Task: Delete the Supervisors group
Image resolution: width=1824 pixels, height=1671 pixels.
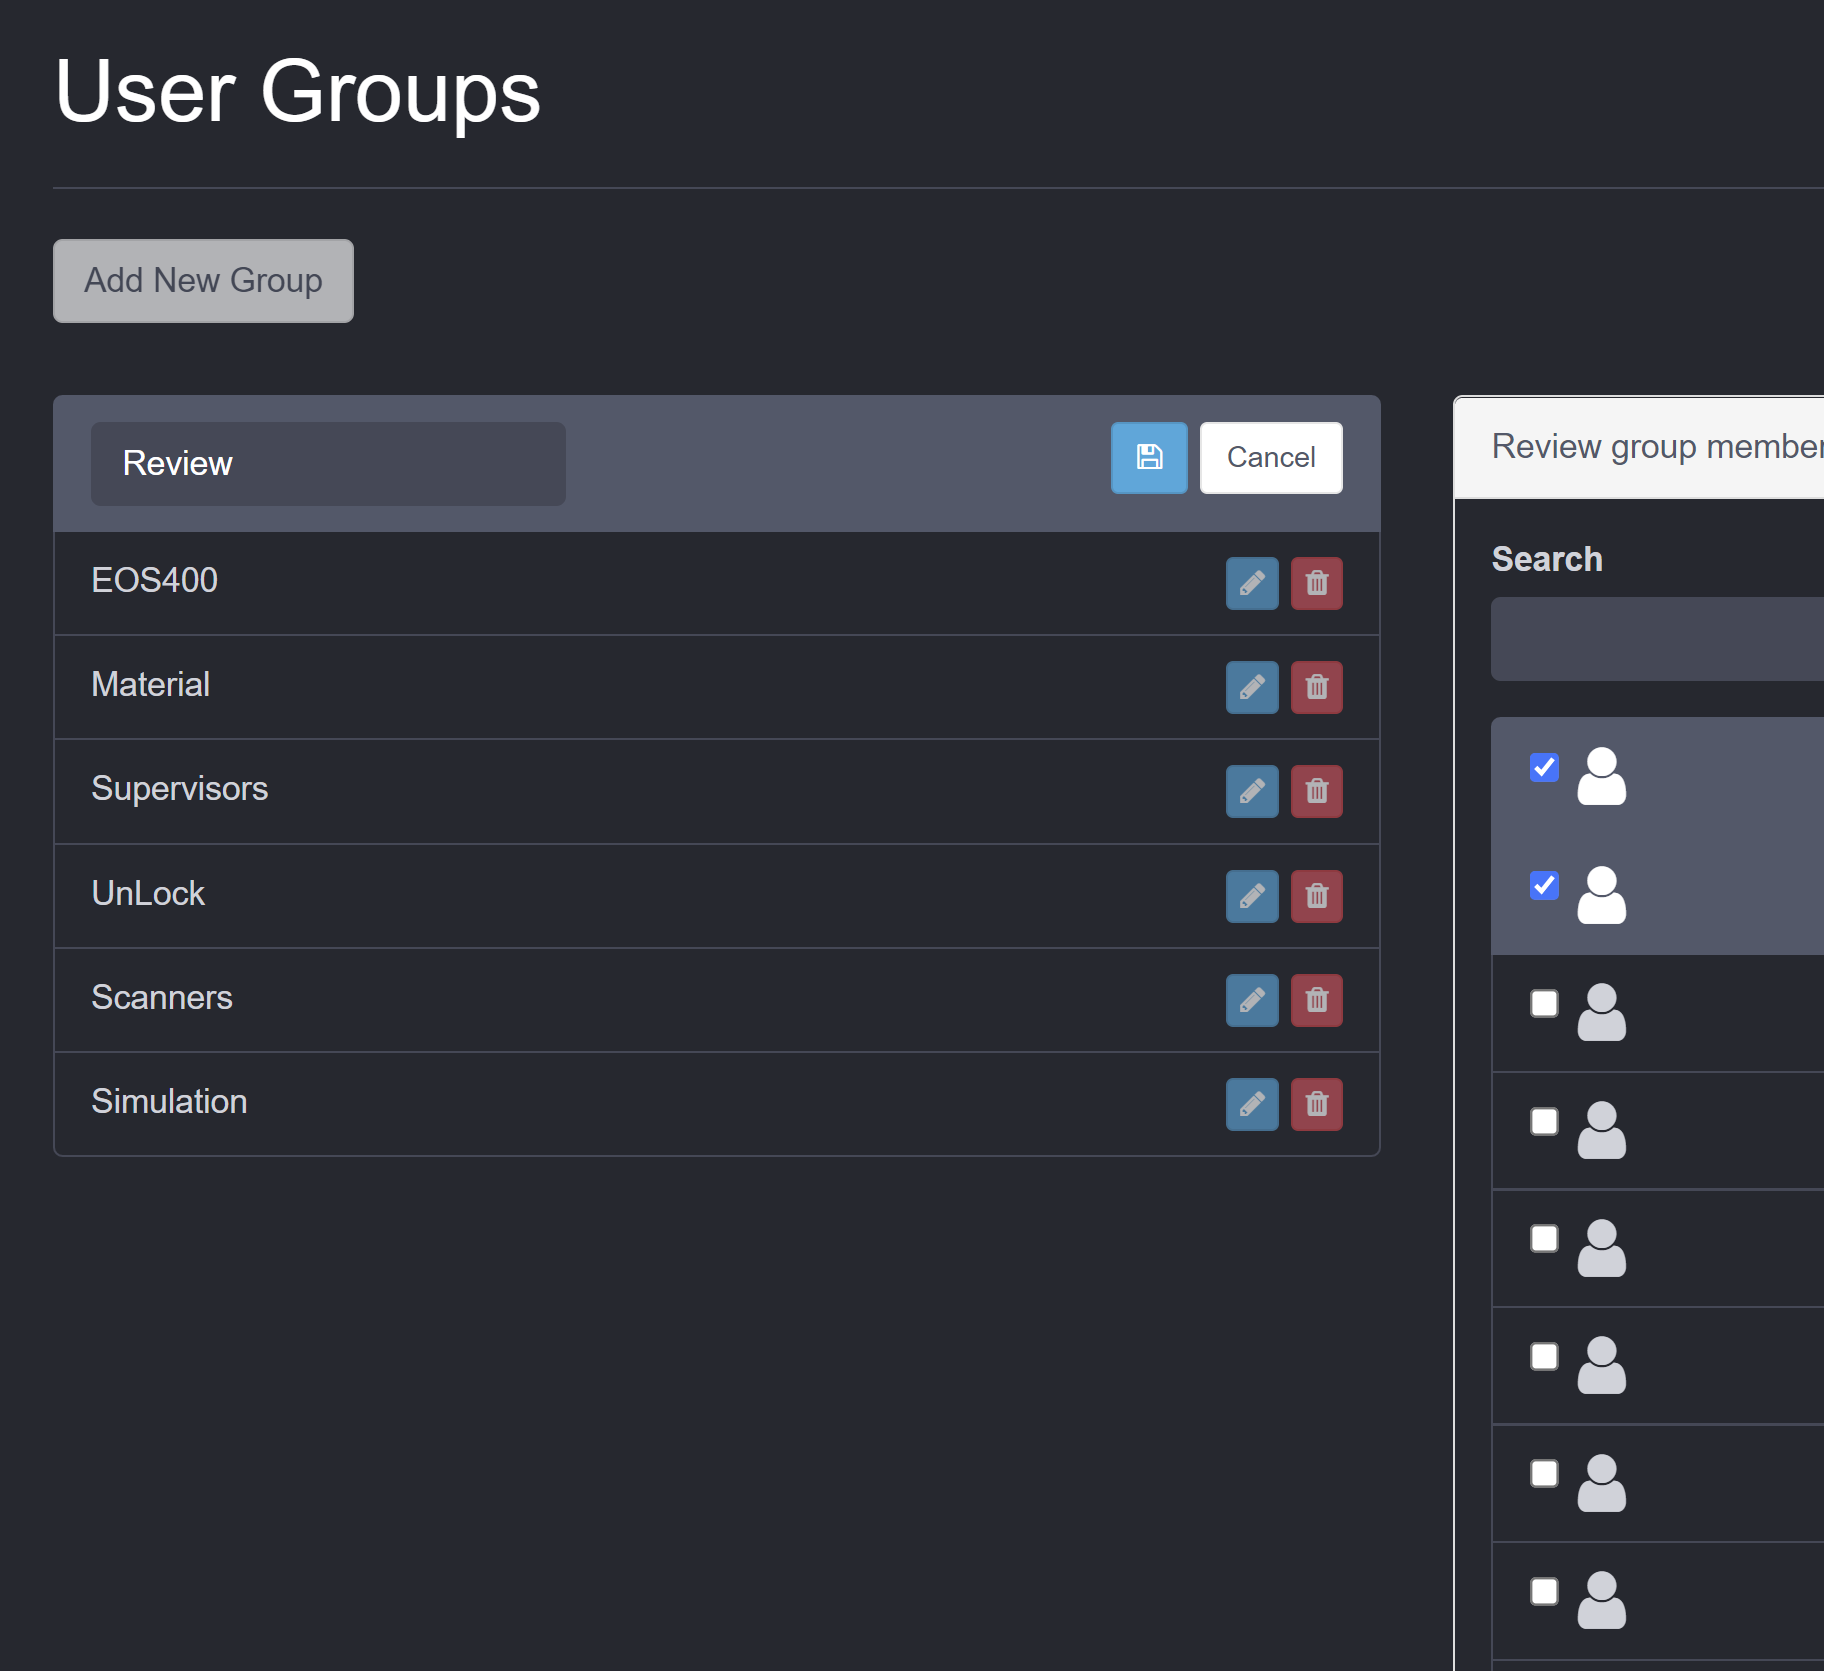Action: pyautogui.click(x=1316, y=791)
